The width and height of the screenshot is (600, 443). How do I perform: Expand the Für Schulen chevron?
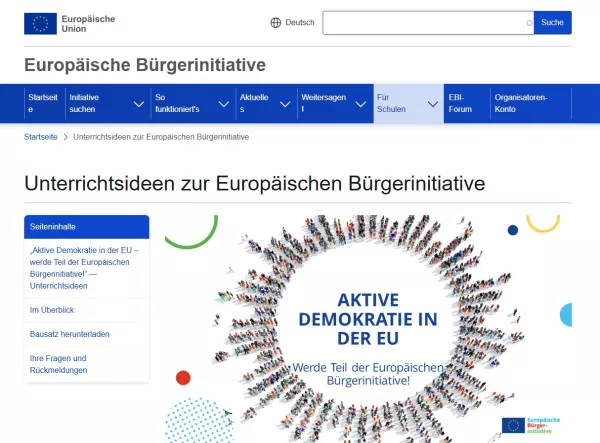(433, 104)
